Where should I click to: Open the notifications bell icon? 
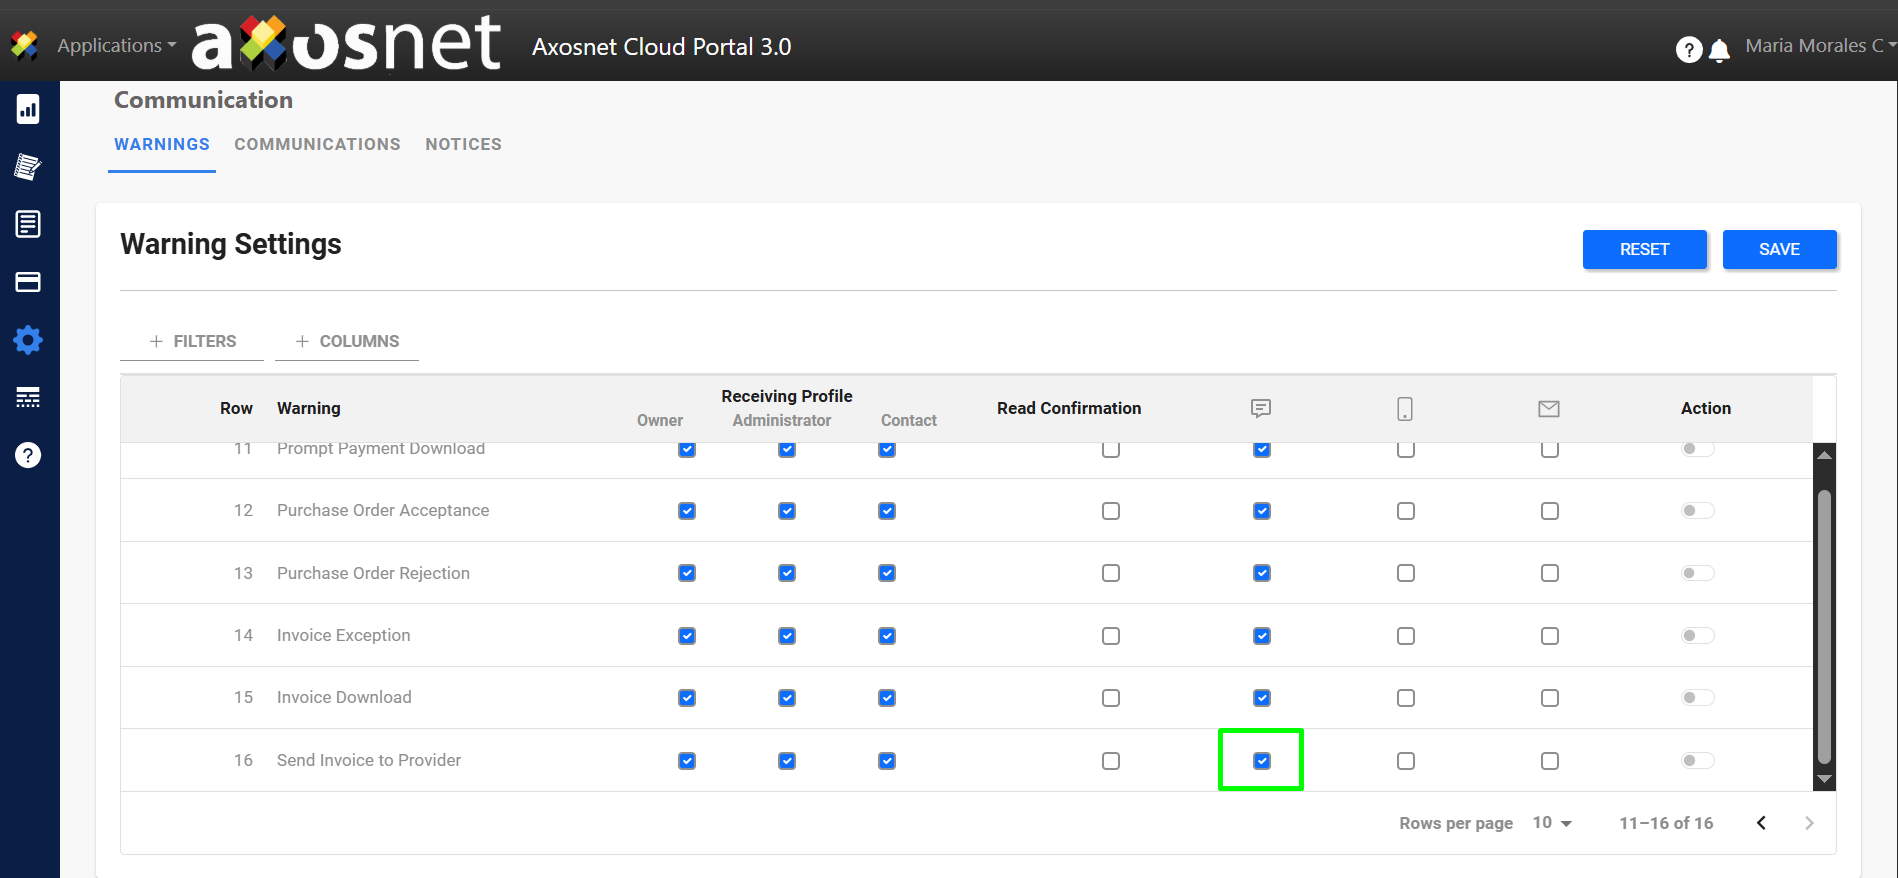pos(1719,50)
